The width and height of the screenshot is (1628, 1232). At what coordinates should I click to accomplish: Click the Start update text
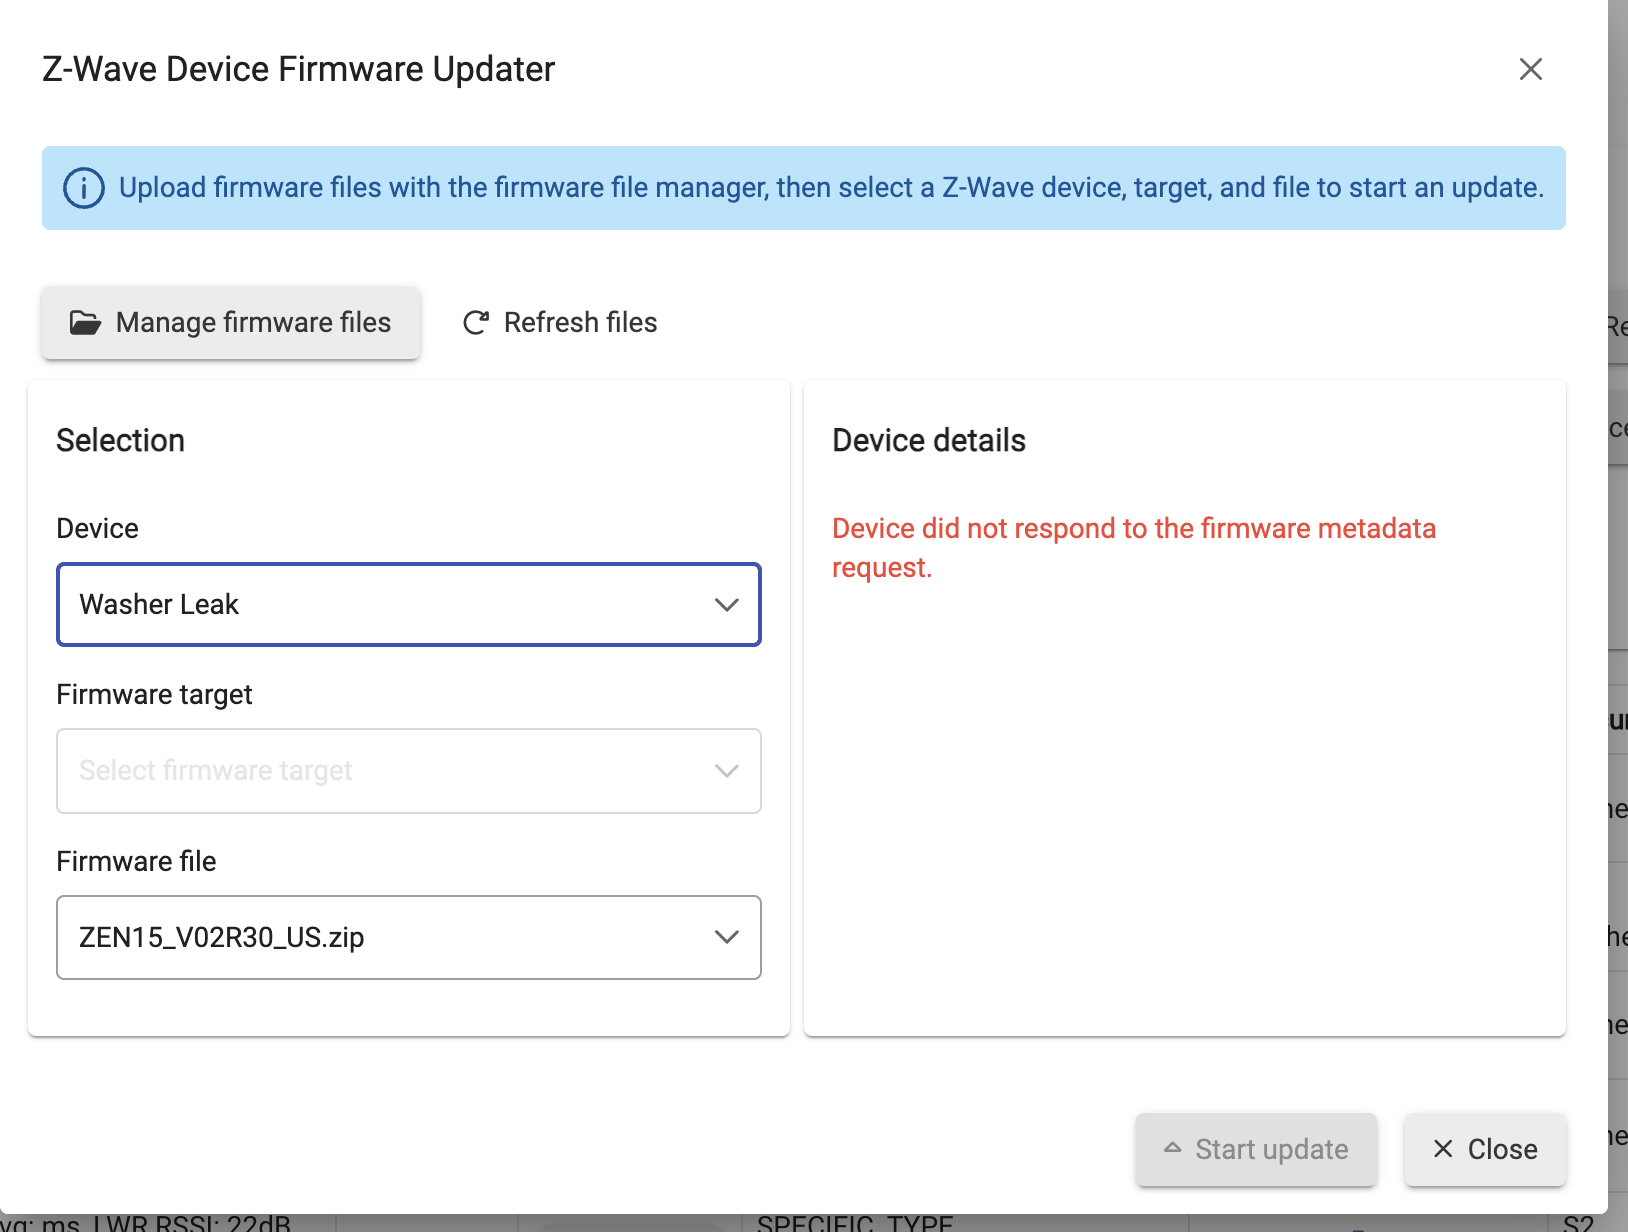(x=1272, y=1149)
